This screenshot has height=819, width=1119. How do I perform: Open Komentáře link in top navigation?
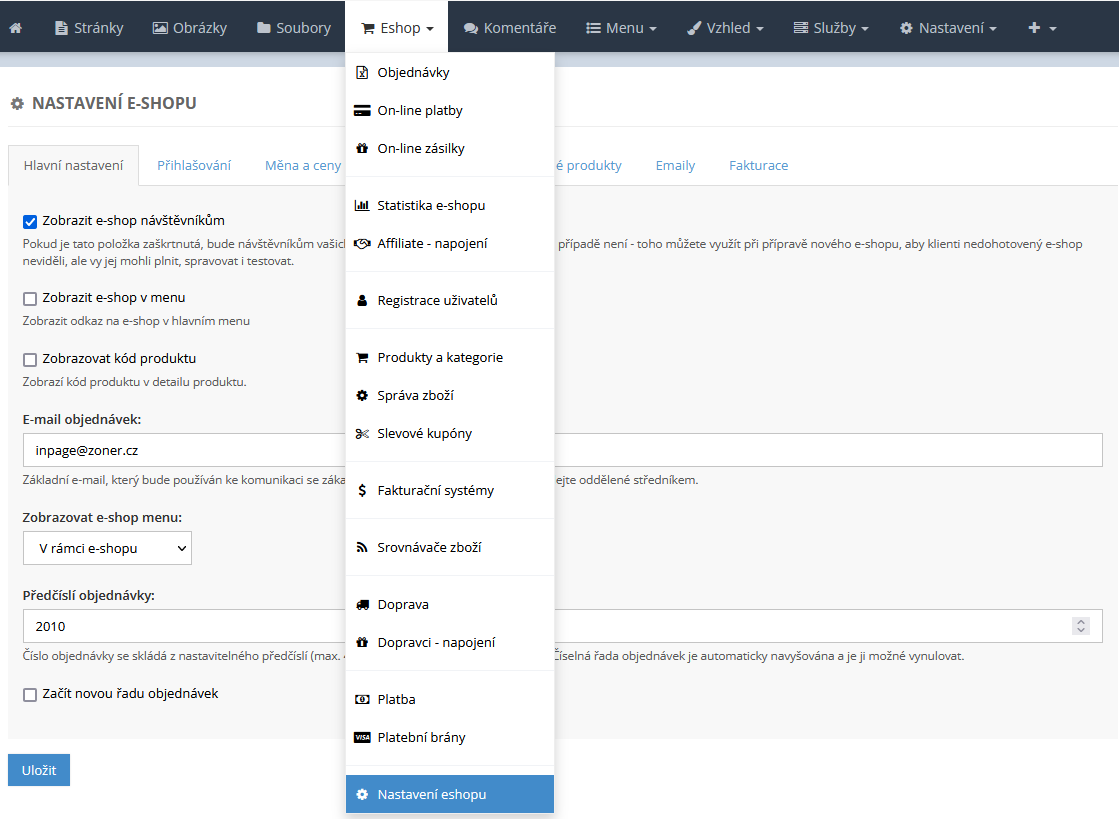pyautogui.click(x=509, y=28)
